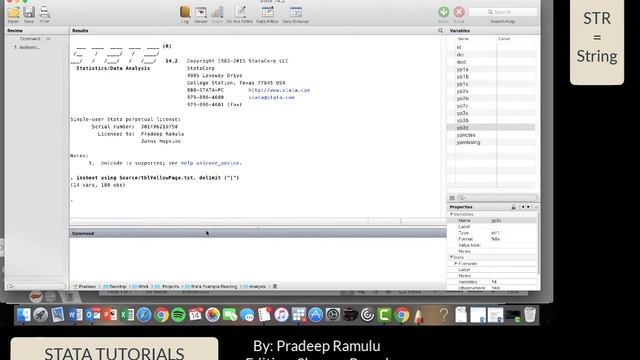Select variable ypnotes in Variables list
Screen dimensions: 640x360
point(466,135)
